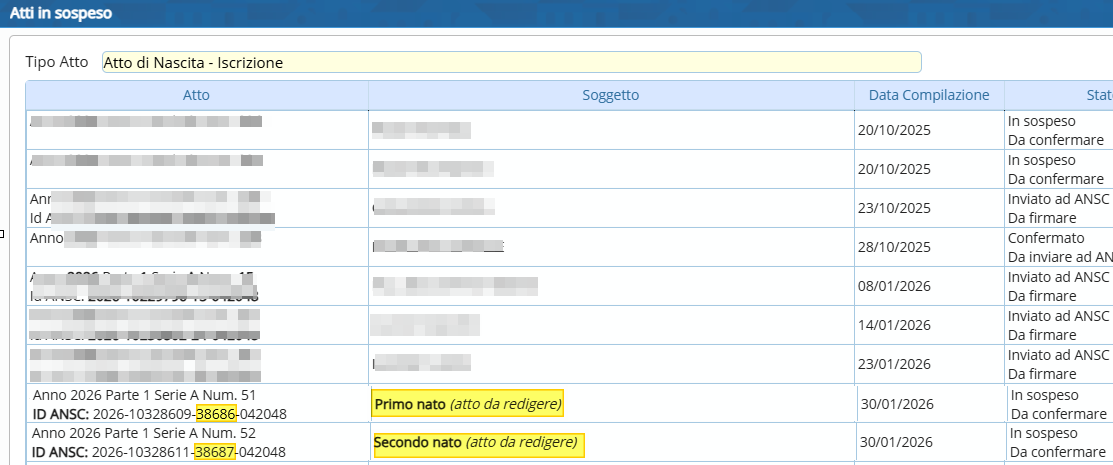Sort by the Atto column header
Image resolution: width=1113 pixels, height=465 pixels.
click(x=196, y=95)
